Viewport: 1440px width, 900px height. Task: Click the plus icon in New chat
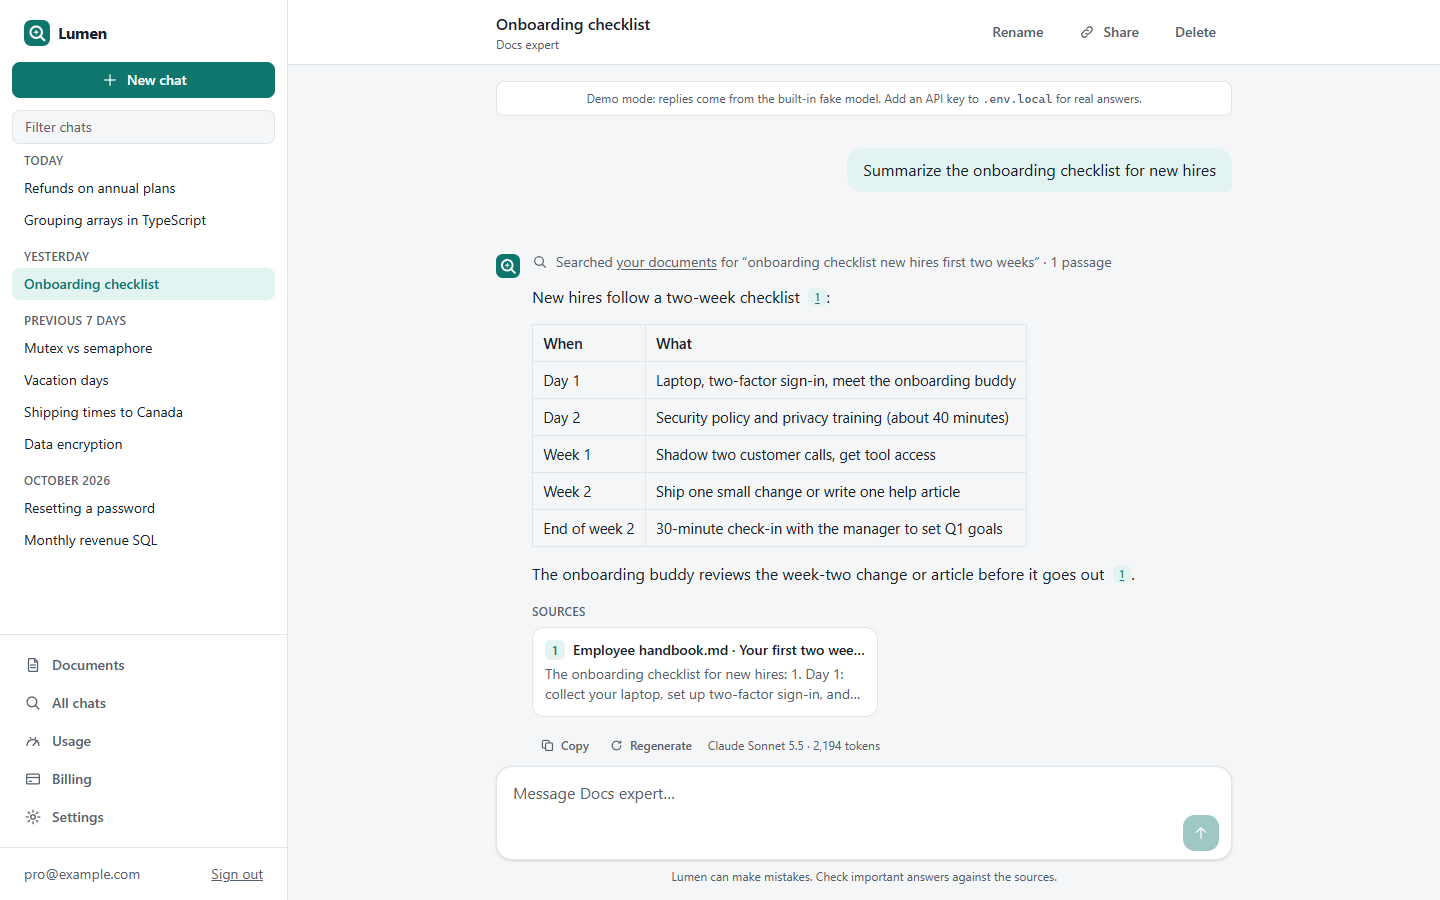click(x=110, y=80)
